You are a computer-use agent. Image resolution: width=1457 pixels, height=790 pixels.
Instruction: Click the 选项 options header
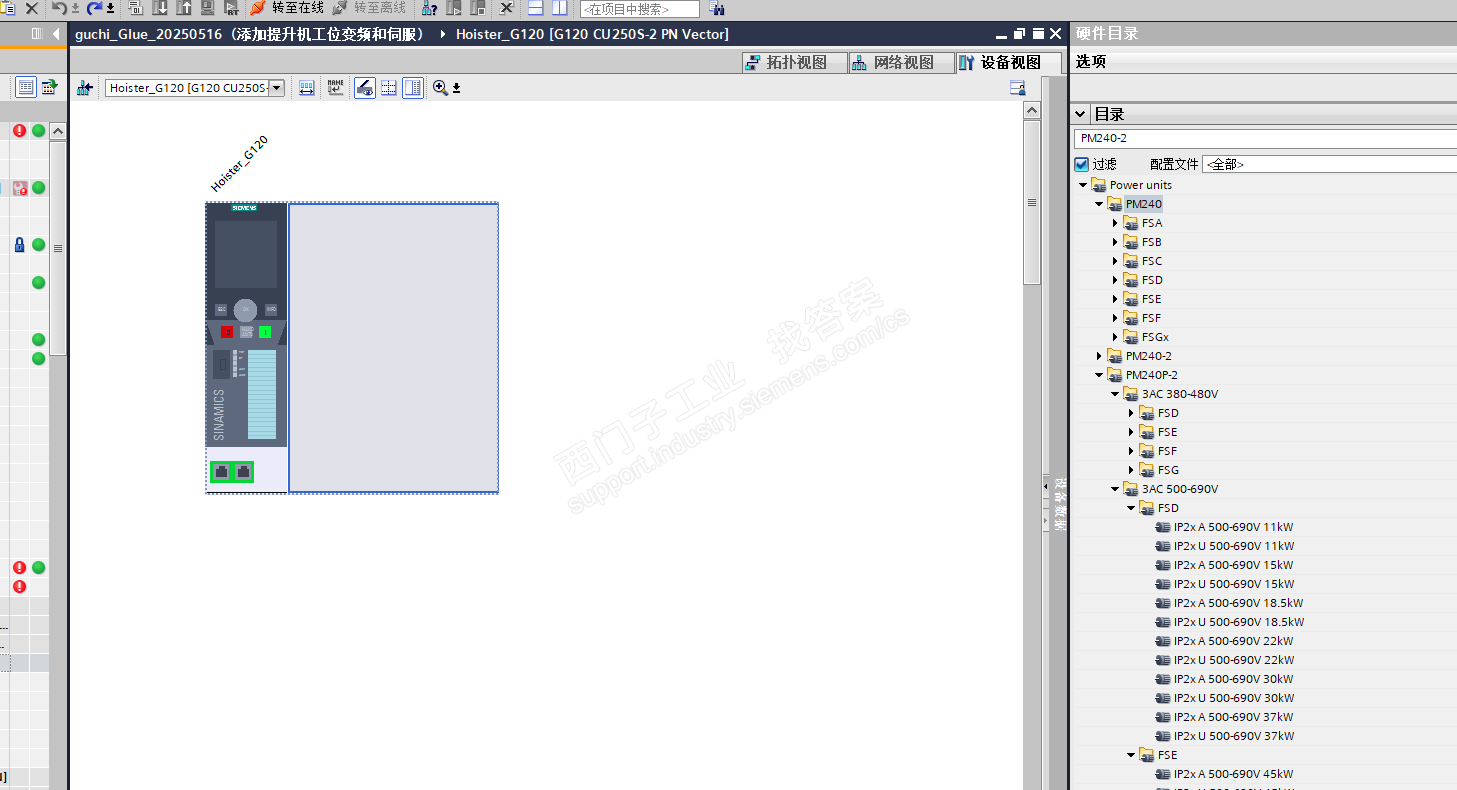(x=1091, y=62)
